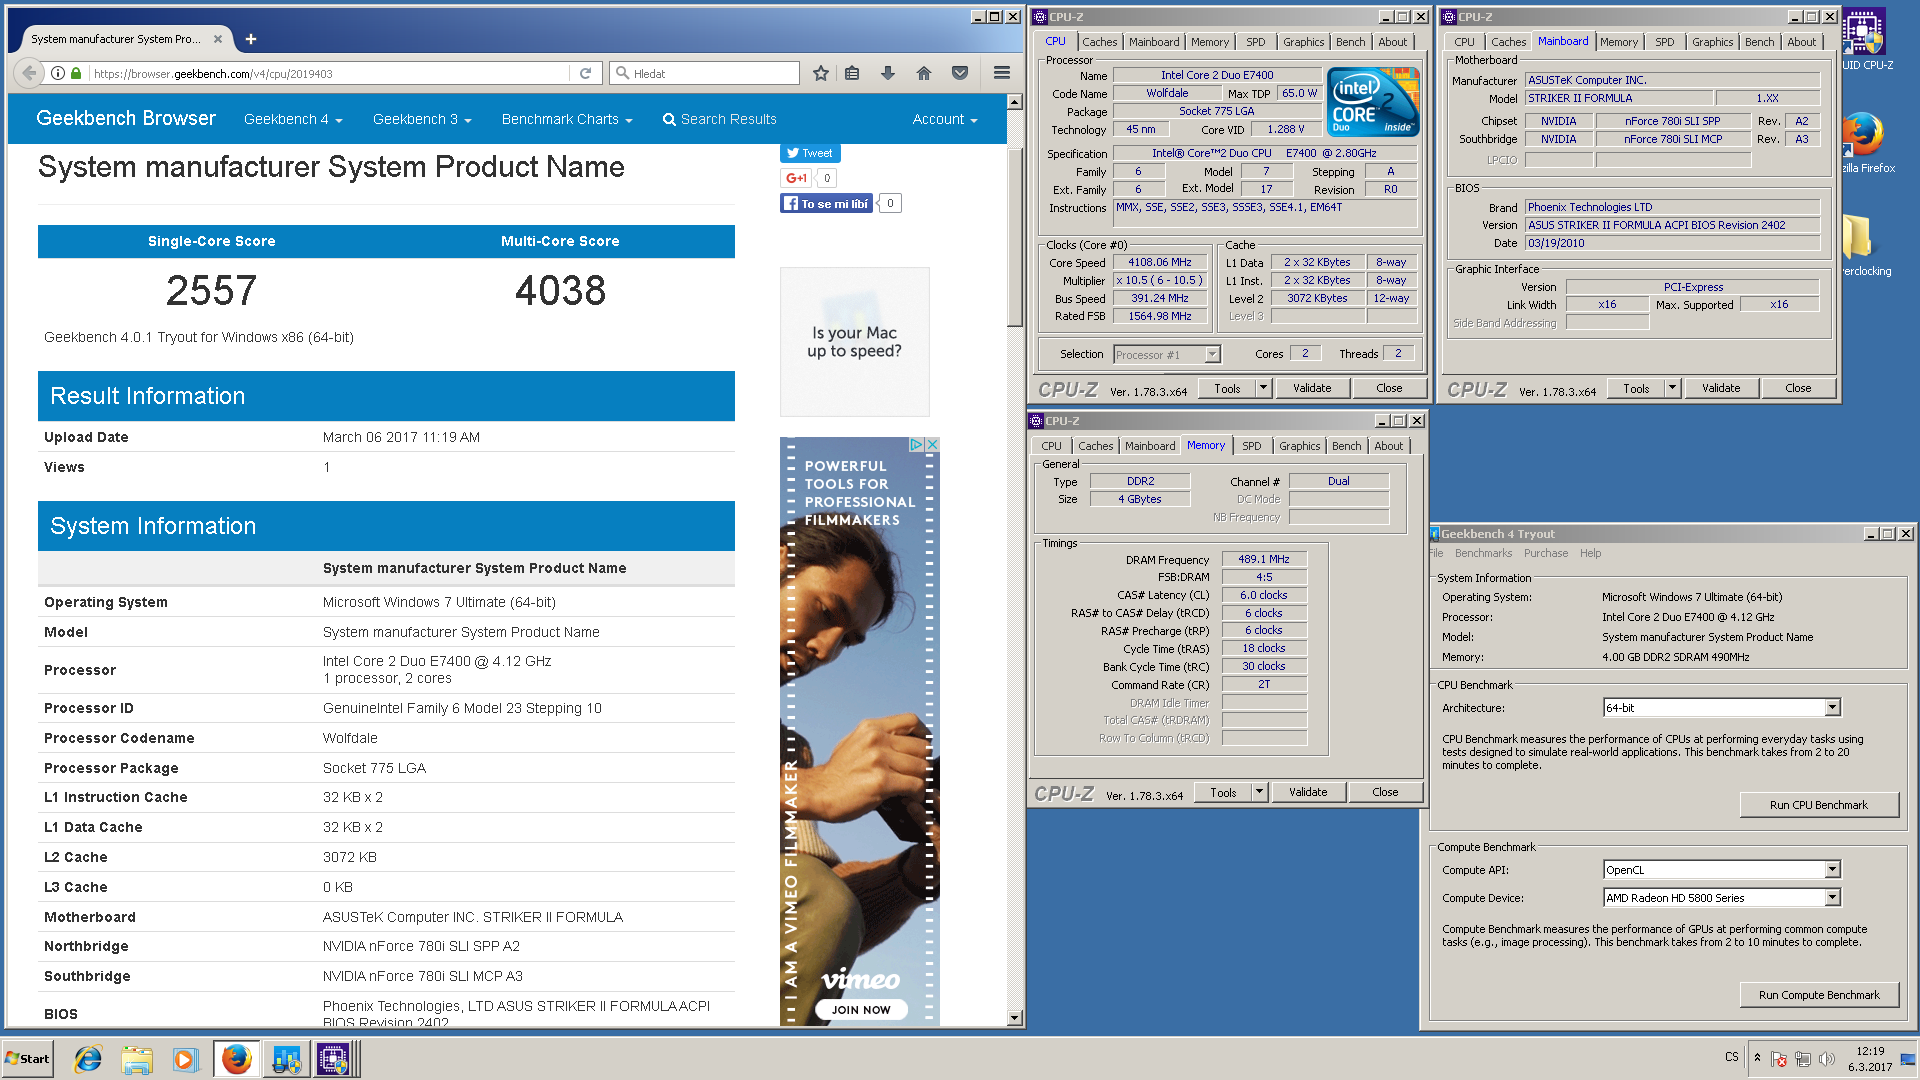Click the Firefox back arrow button

click(x=29, y=73)
